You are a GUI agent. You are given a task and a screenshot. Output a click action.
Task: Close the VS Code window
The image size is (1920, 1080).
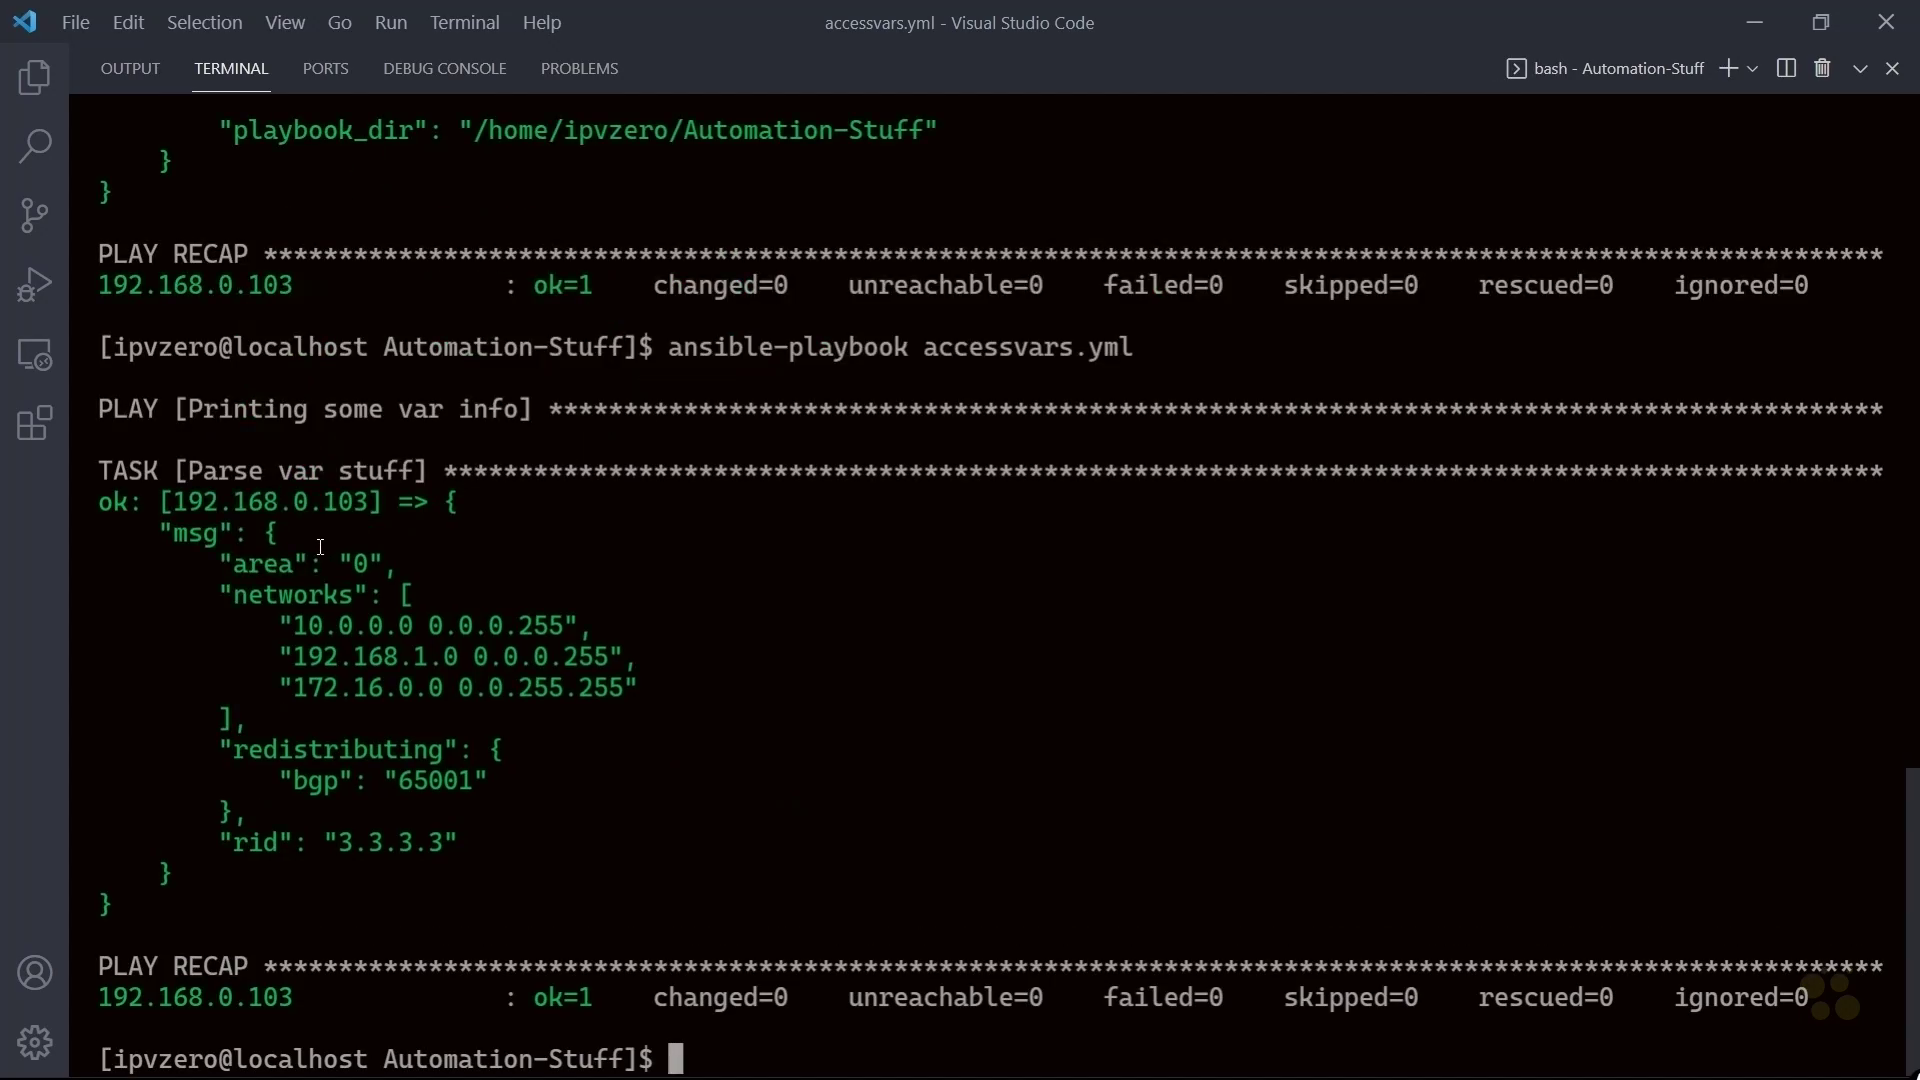pos(1886,22)
